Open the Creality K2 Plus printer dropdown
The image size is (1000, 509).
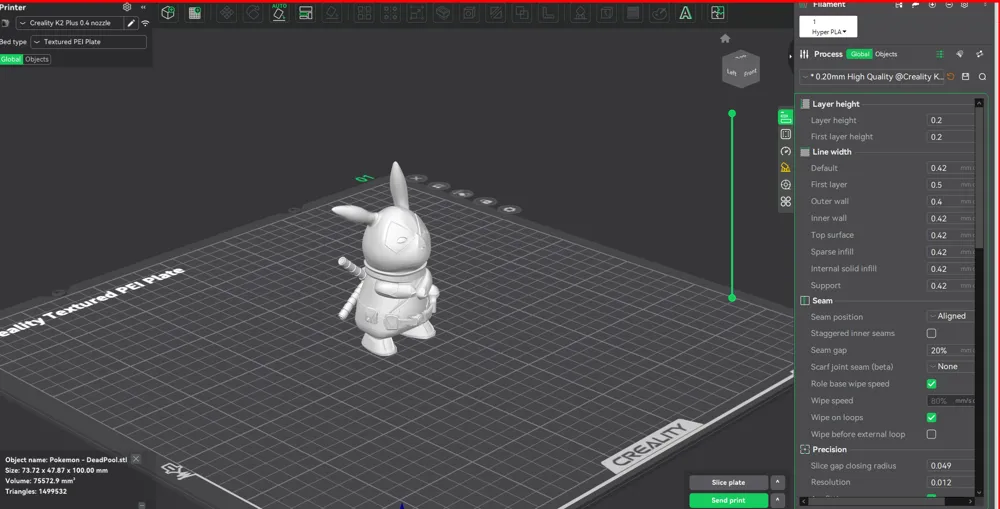68,23
